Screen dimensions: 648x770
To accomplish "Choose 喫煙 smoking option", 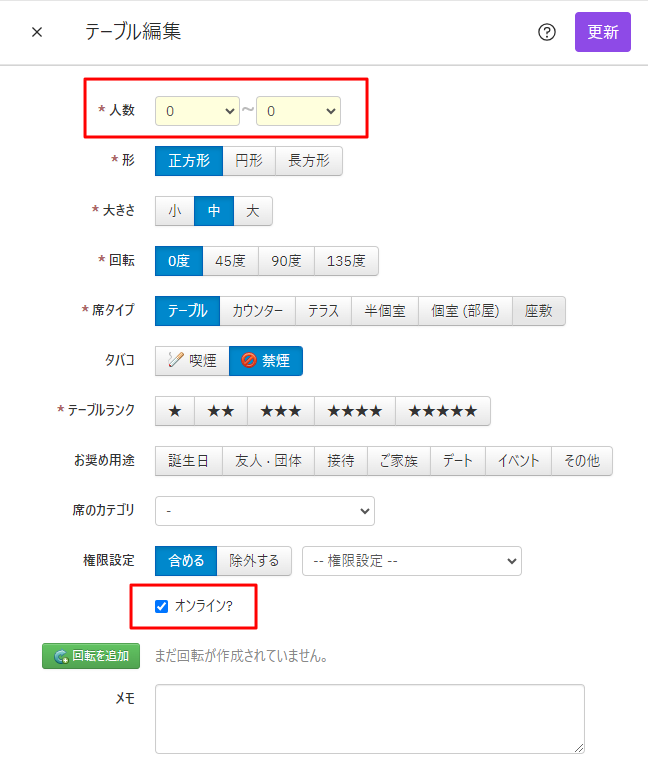I will (x=192, y=361).
